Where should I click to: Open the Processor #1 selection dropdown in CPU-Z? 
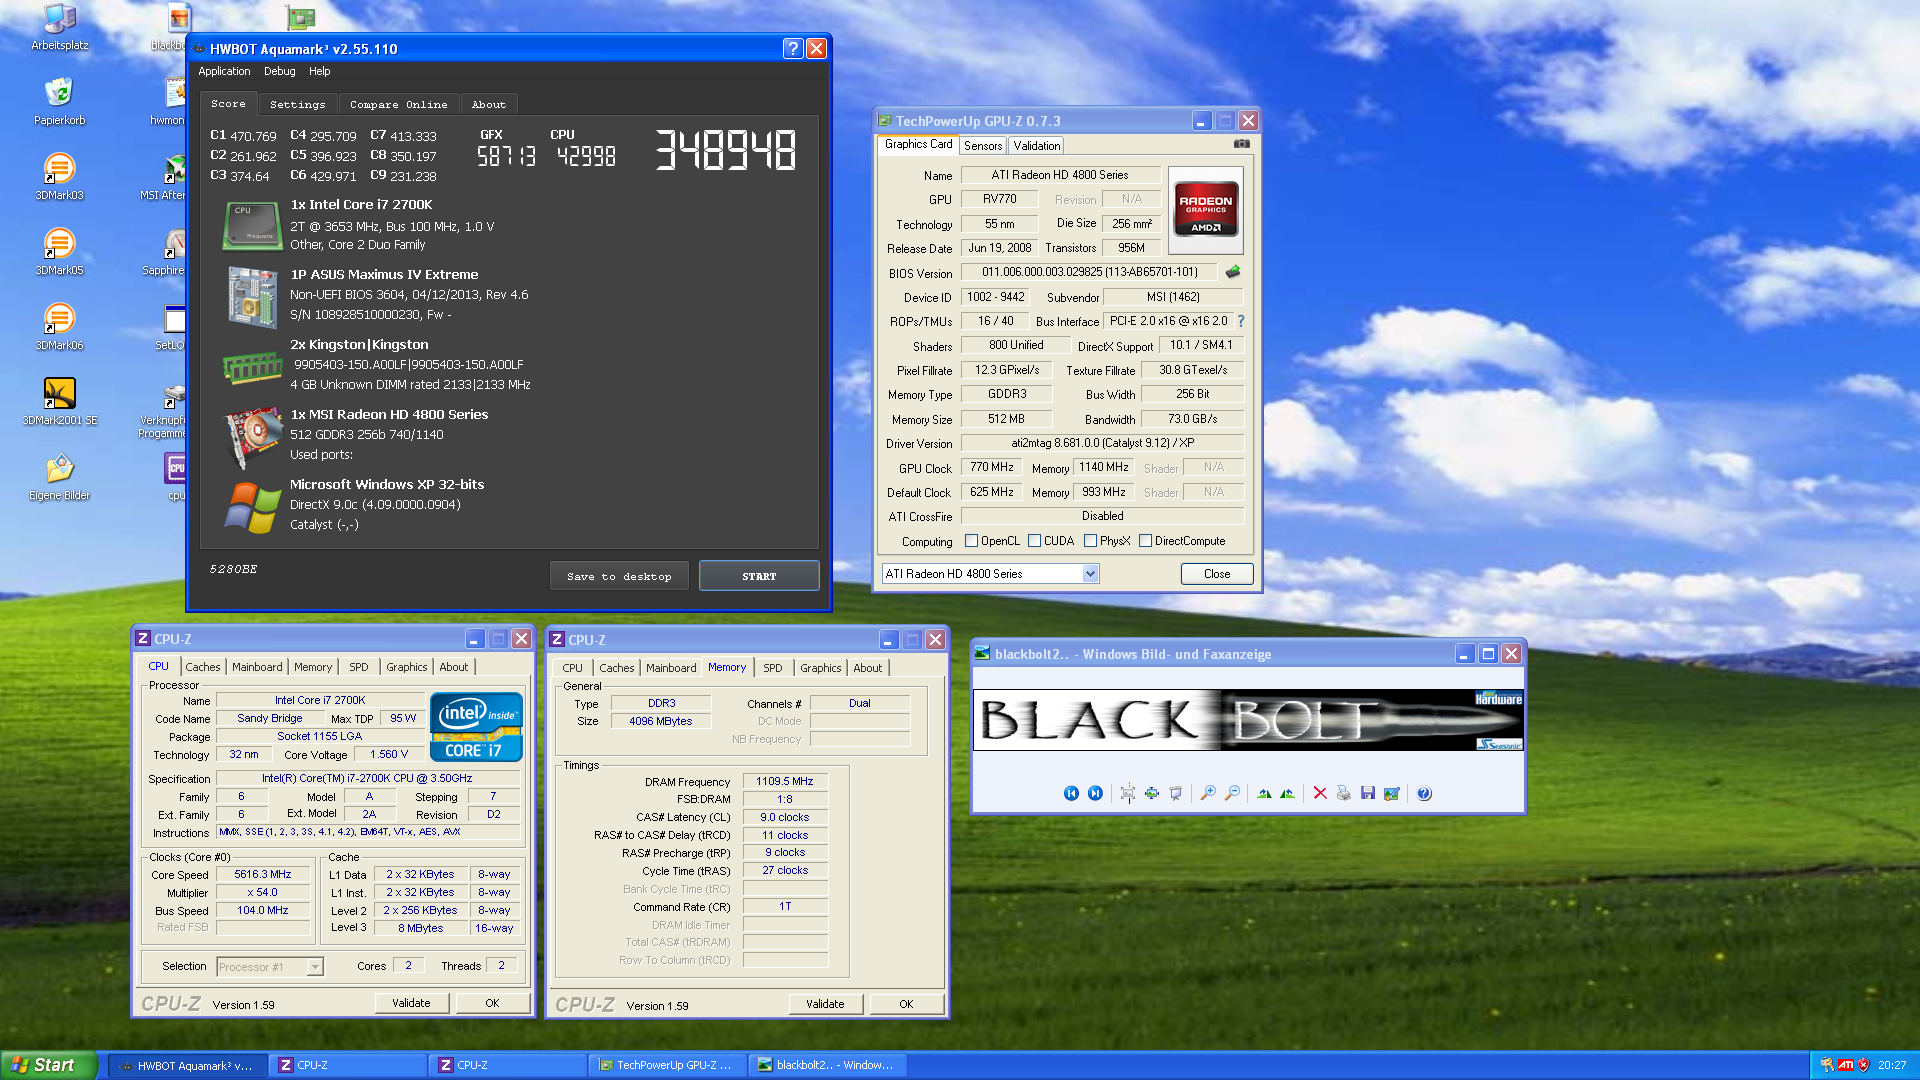tap(270, 967)
